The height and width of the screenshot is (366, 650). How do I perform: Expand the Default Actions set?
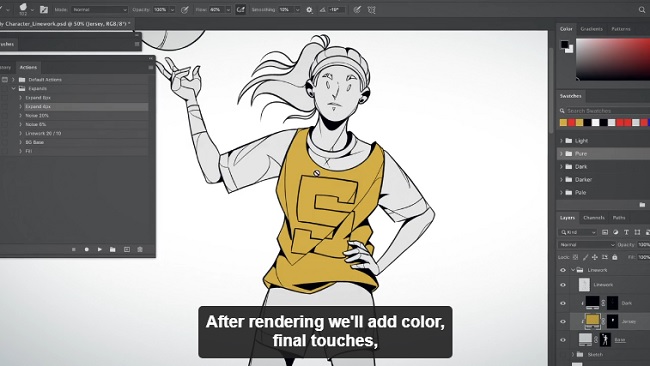point(13,80)
